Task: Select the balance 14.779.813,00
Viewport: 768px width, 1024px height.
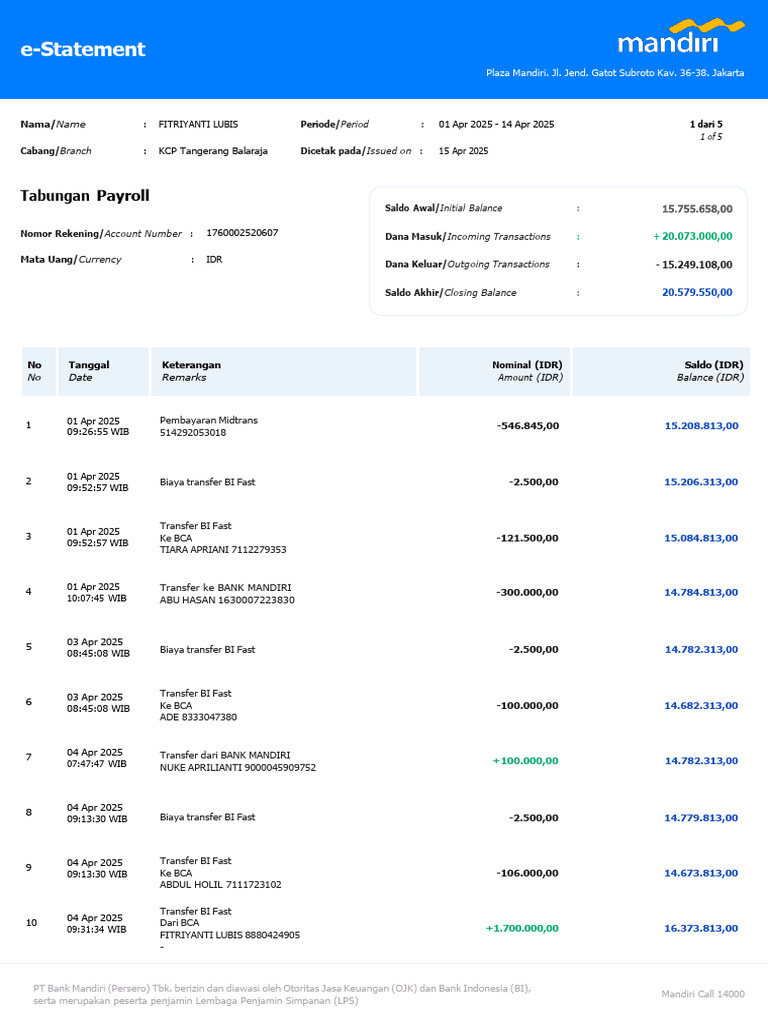Action: pyautogui.click(x=701, y=818)
